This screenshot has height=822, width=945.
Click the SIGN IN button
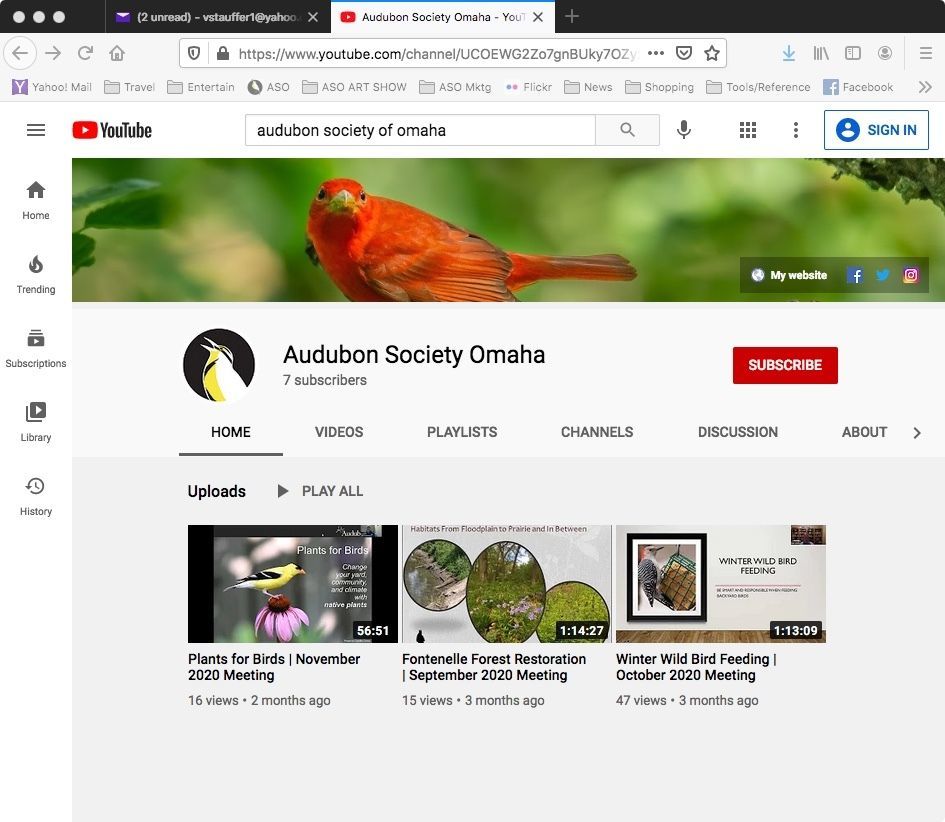pos(876,130)
